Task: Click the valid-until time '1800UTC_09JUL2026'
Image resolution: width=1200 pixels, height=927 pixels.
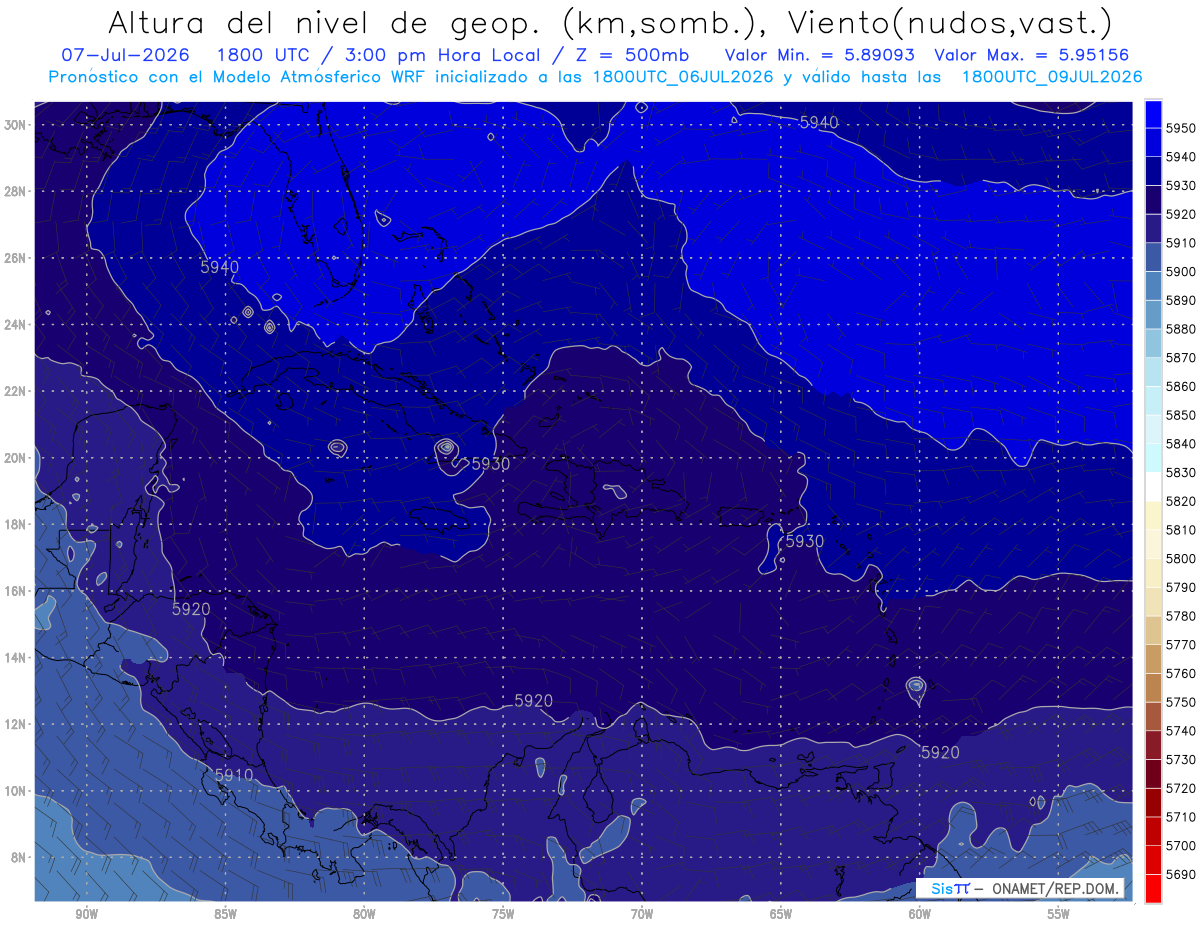Action: [1052, 76]
